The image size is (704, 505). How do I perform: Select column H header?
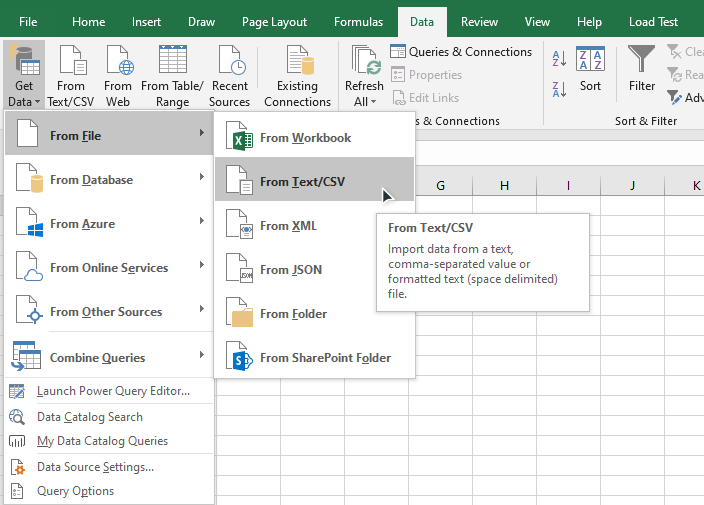pyautogui.click(x=504, y=185)
